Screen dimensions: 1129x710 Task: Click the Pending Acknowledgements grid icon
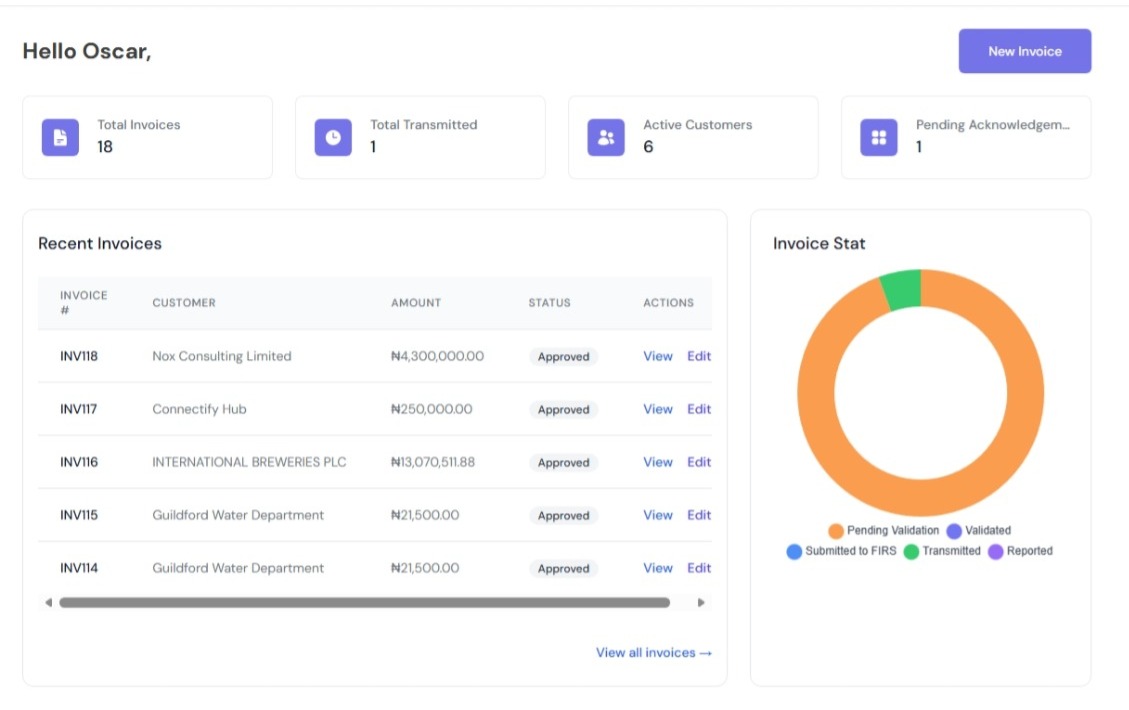tap(878, 136)
